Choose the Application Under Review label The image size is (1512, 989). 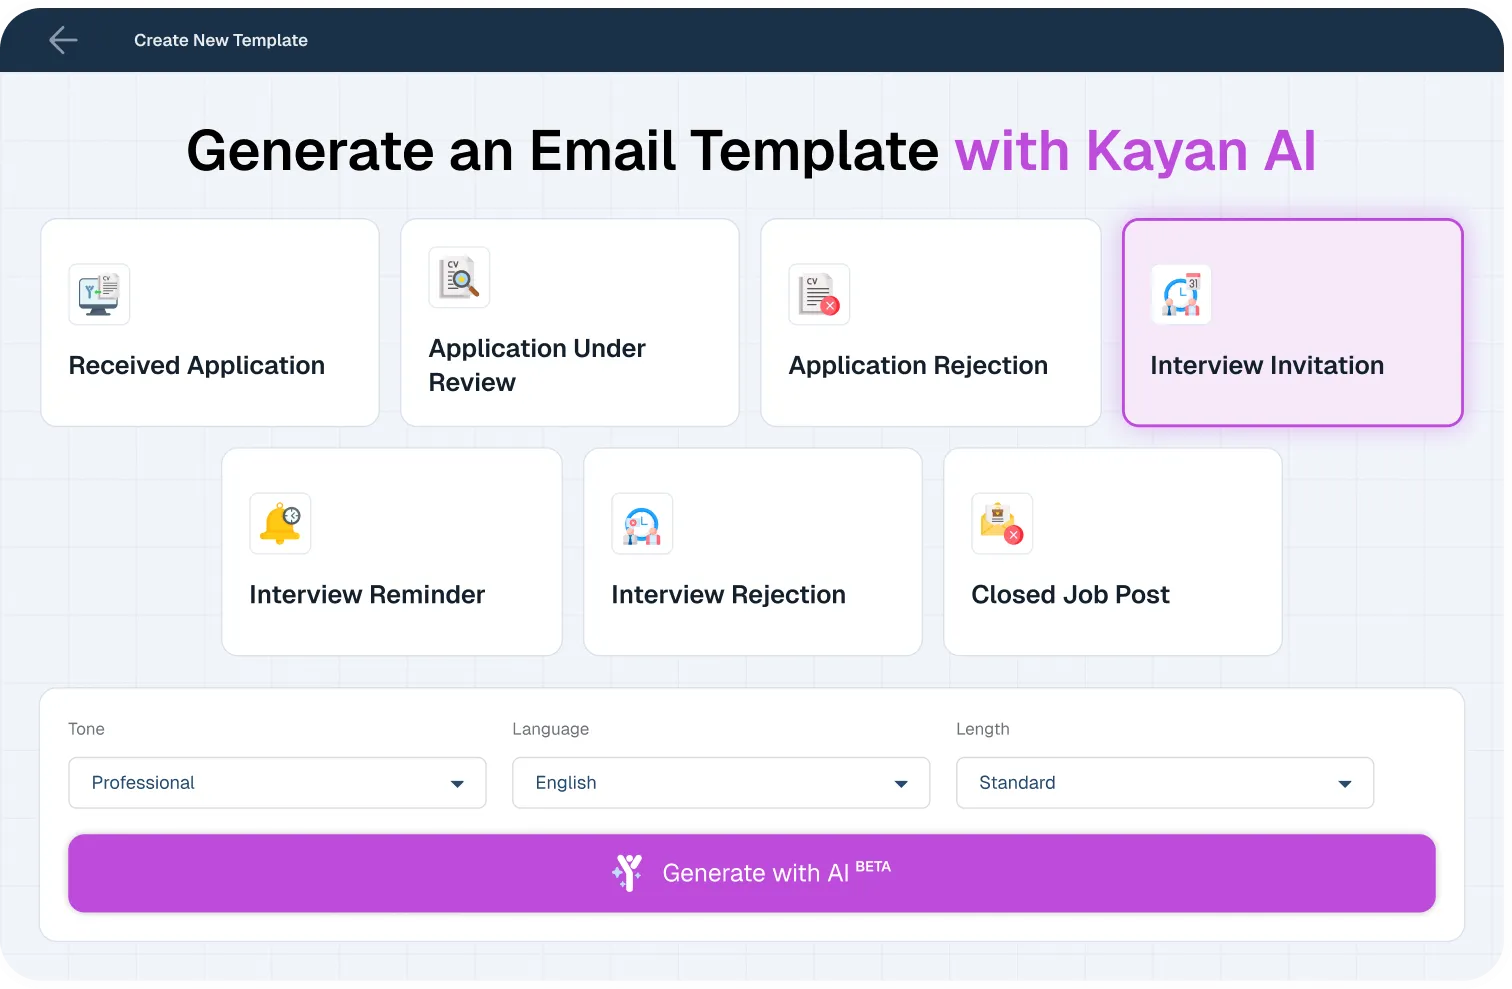pos(537,366)
